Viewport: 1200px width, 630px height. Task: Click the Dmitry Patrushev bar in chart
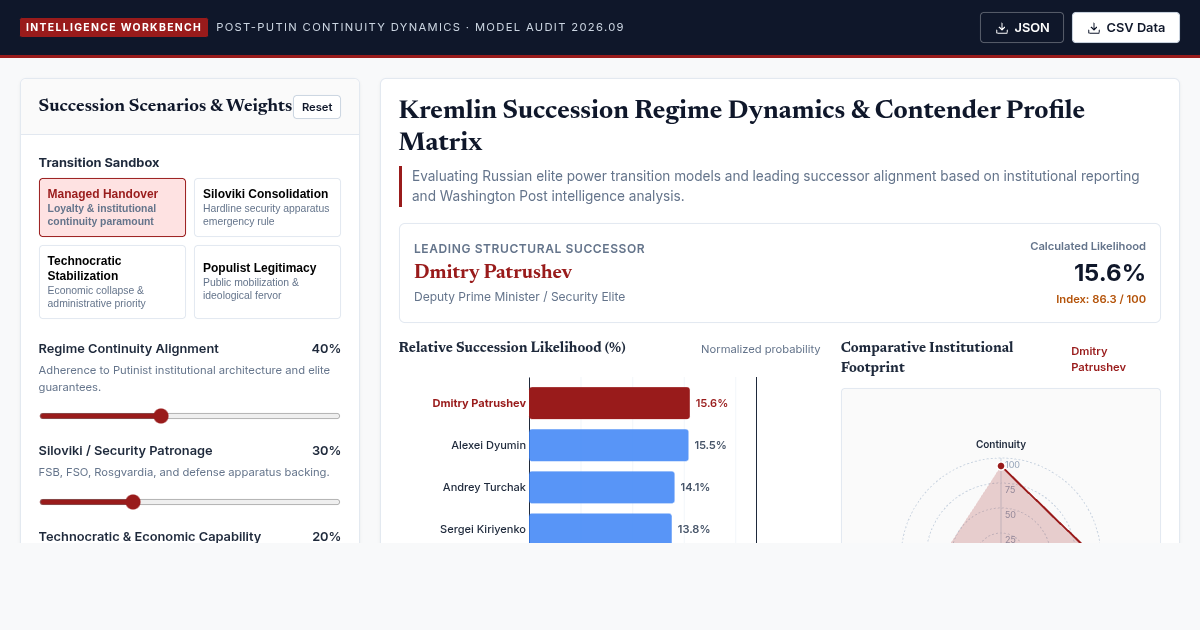click(609, 403)
